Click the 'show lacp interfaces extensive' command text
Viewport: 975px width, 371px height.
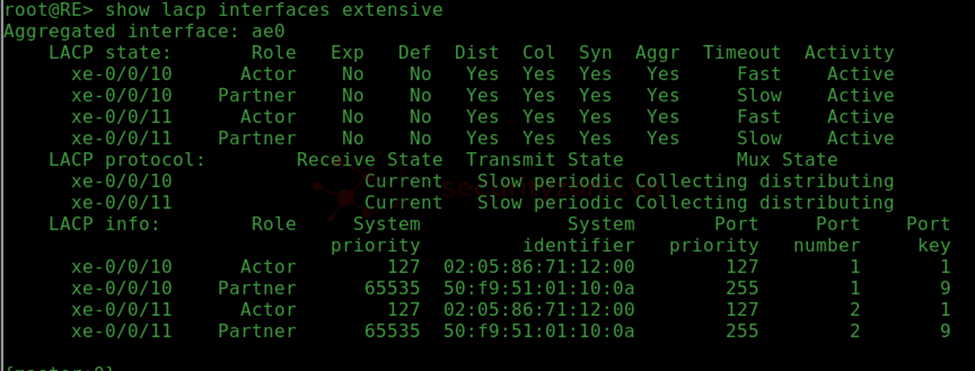tap(274, 10)
